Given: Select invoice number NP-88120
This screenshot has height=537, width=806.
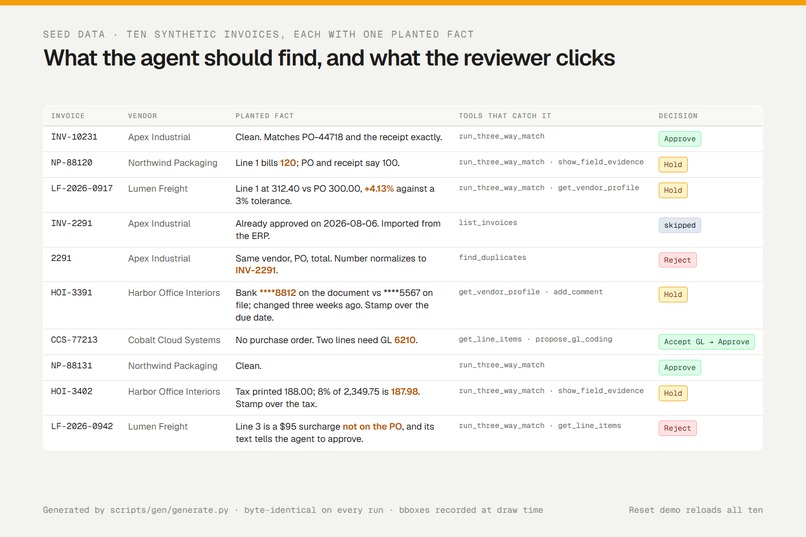Looking at the screenshot, I should pos(71,162).
